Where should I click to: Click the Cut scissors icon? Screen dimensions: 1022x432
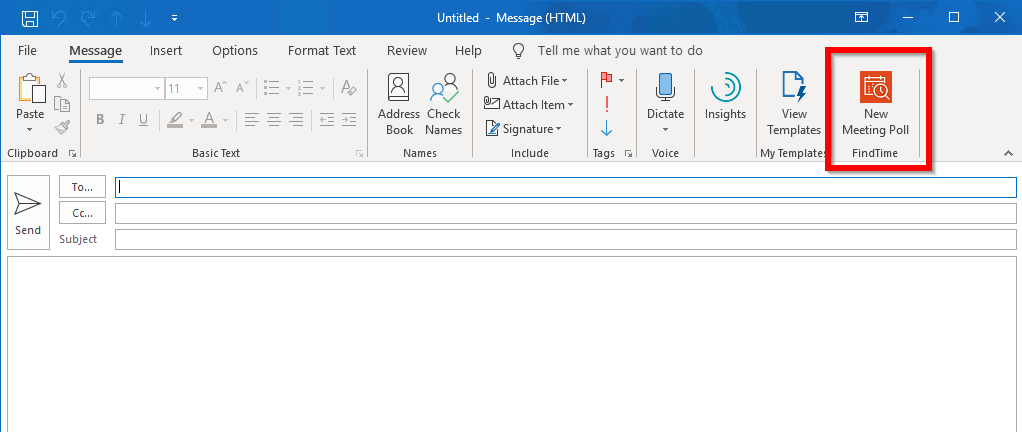pyautogui.click(x=62, y=80)
